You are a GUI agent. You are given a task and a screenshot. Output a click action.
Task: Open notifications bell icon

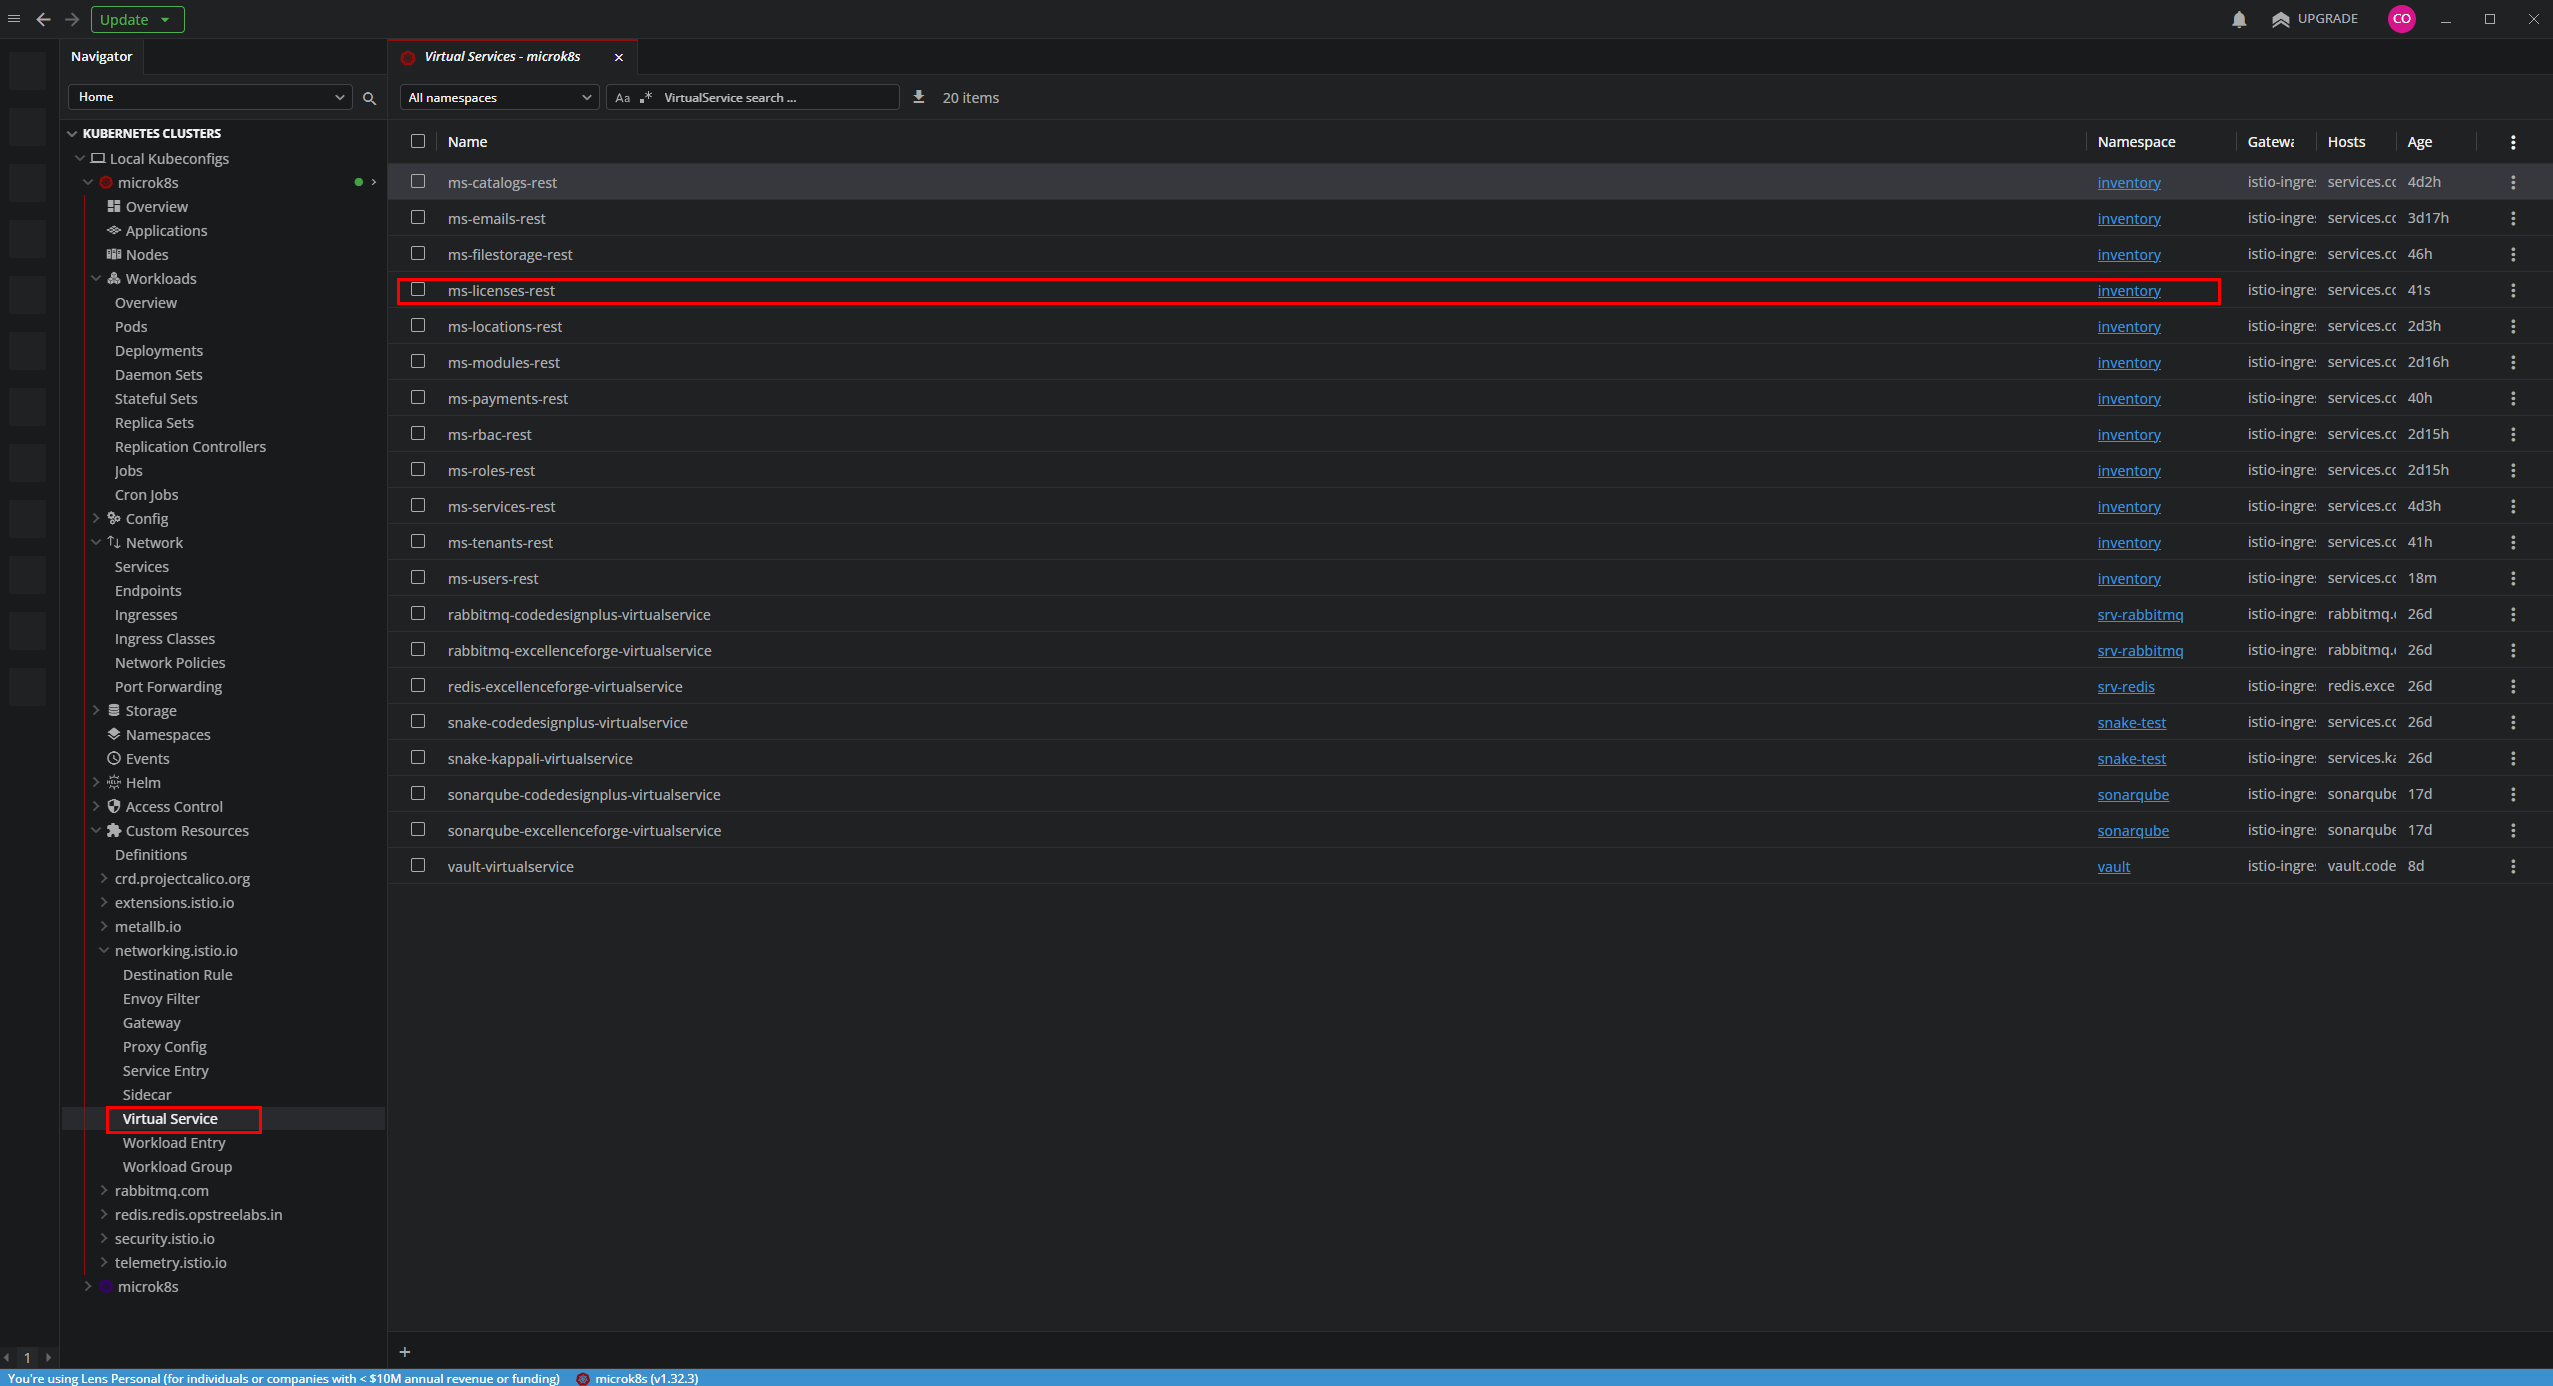tap(2239, 19)
